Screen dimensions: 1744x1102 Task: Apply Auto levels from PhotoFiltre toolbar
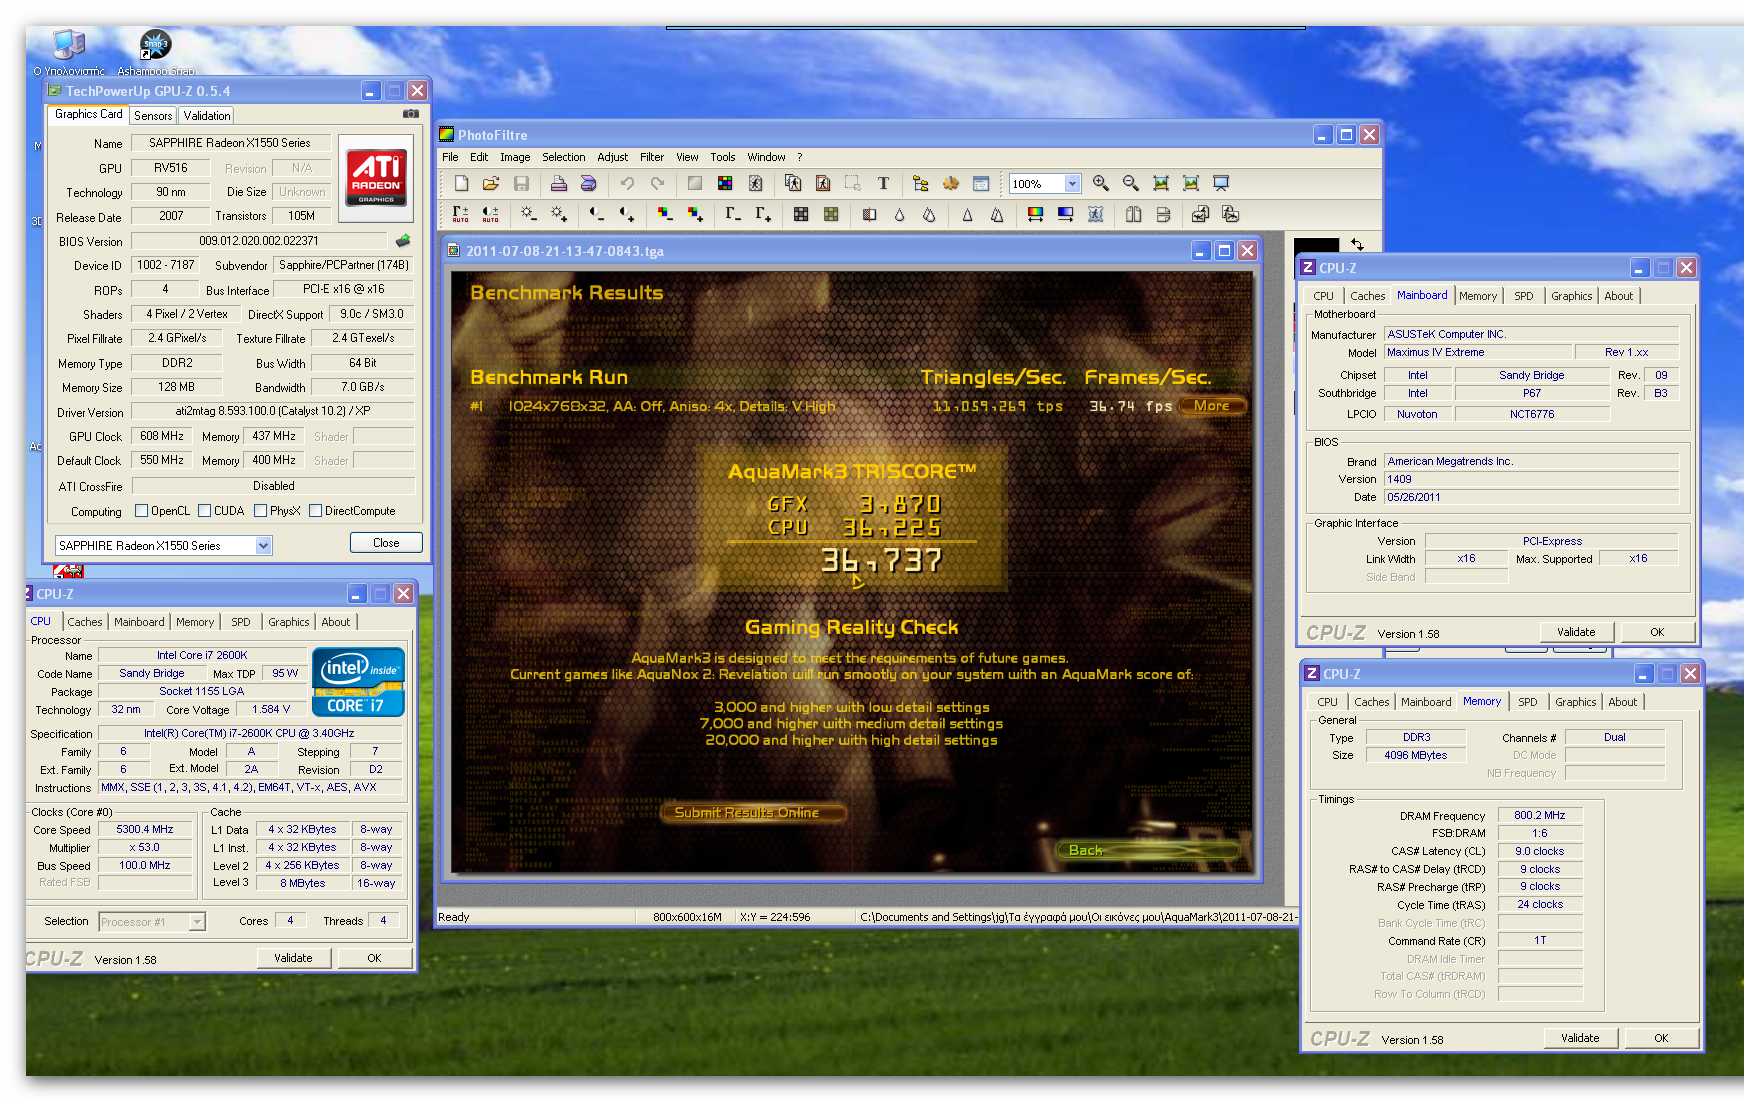pos(461,214)
